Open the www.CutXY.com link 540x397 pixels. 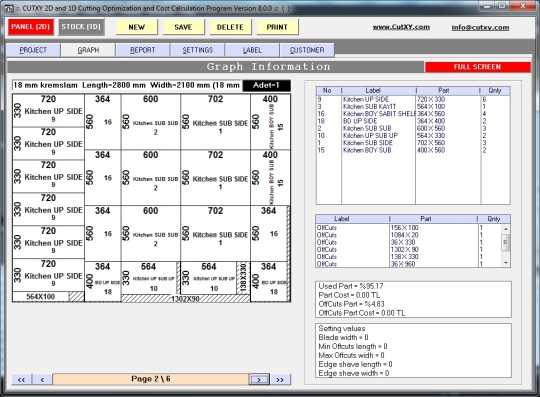click(x=401, y=27)
